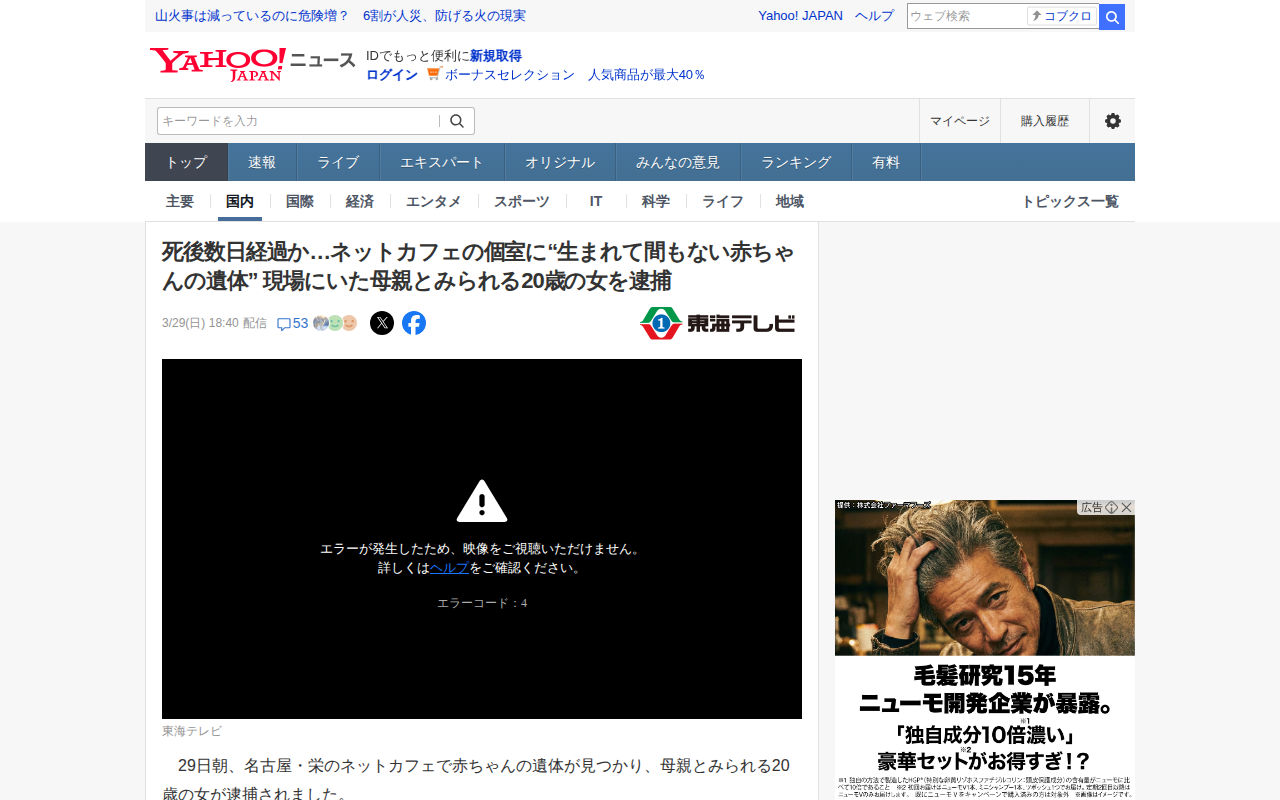
Task: Open the 国際 category tab
Action: (x=300, y=201)
